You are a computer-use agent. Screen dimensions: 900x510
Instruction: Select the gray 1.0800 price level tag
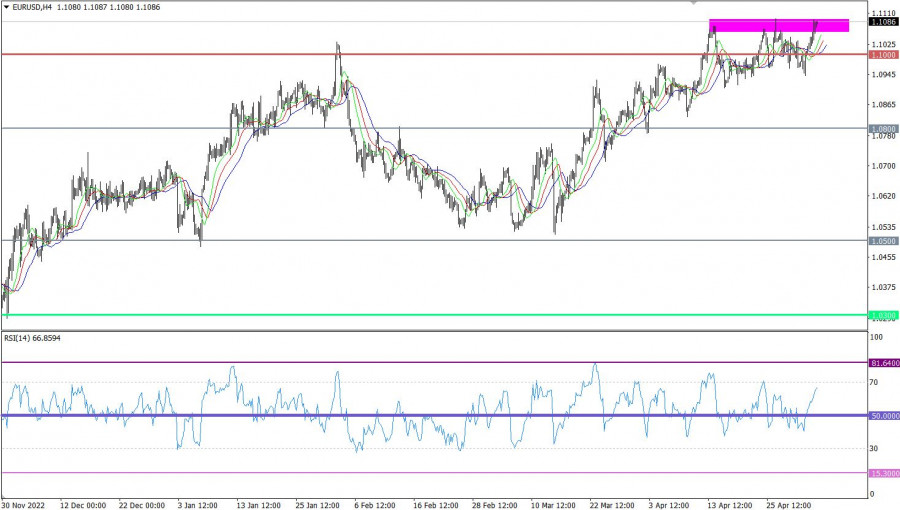(883, 129)
